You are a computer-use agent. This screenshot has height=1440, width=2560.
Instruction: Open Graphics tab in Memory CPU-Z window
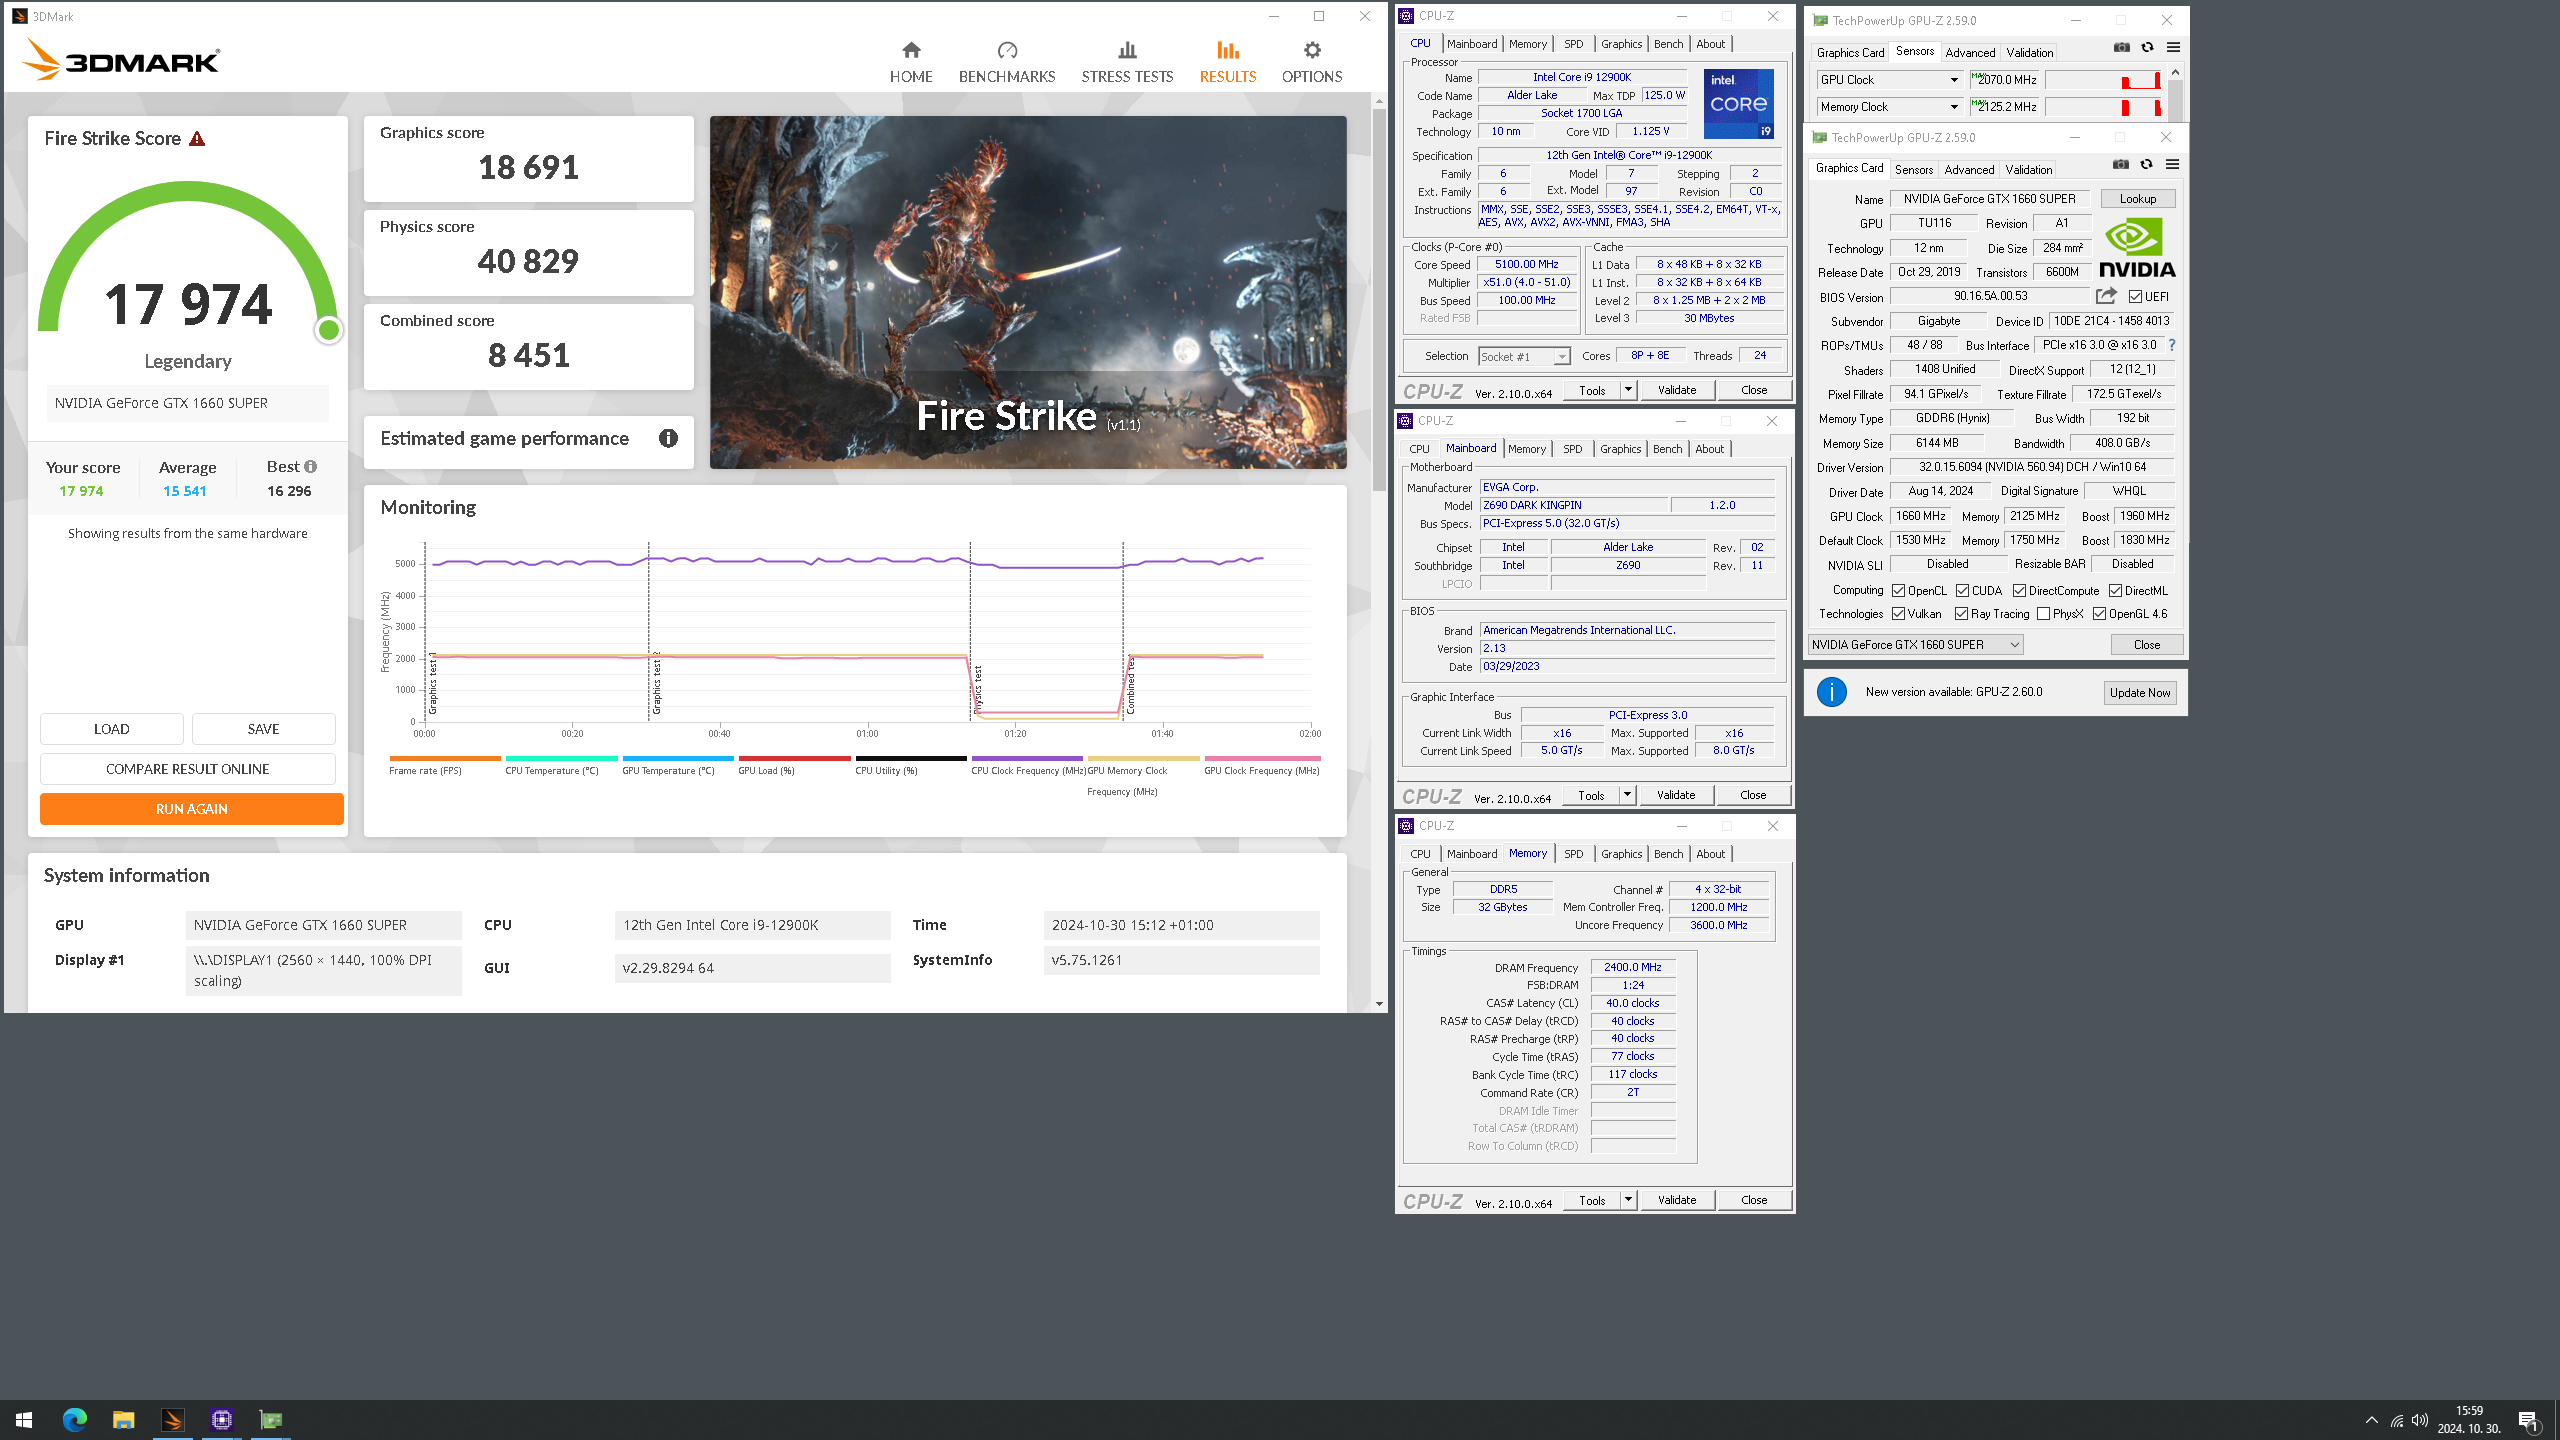pos(1621,854)
